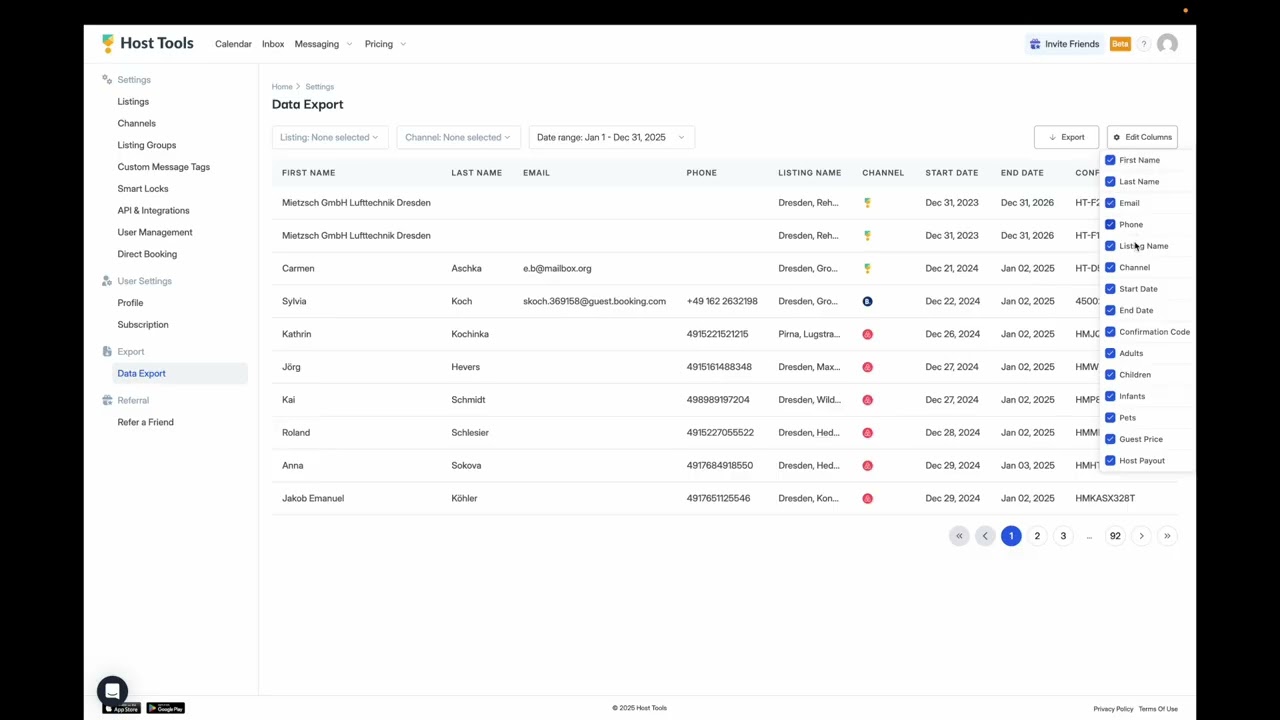Click the Beta badge
The height and width of the screenshot is (720, 1280).
[1120, 44]
